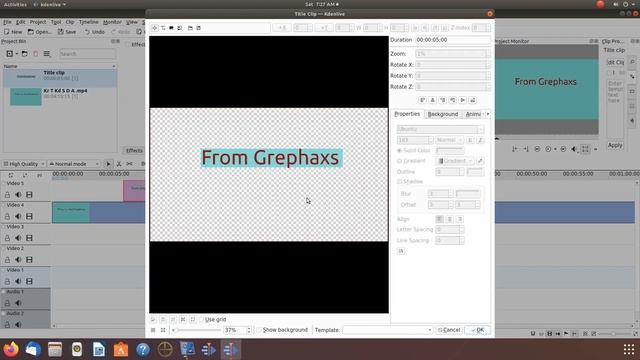Enable the Shadow checkbox
This screenshot has height=360, width=640.
[400, 181]
